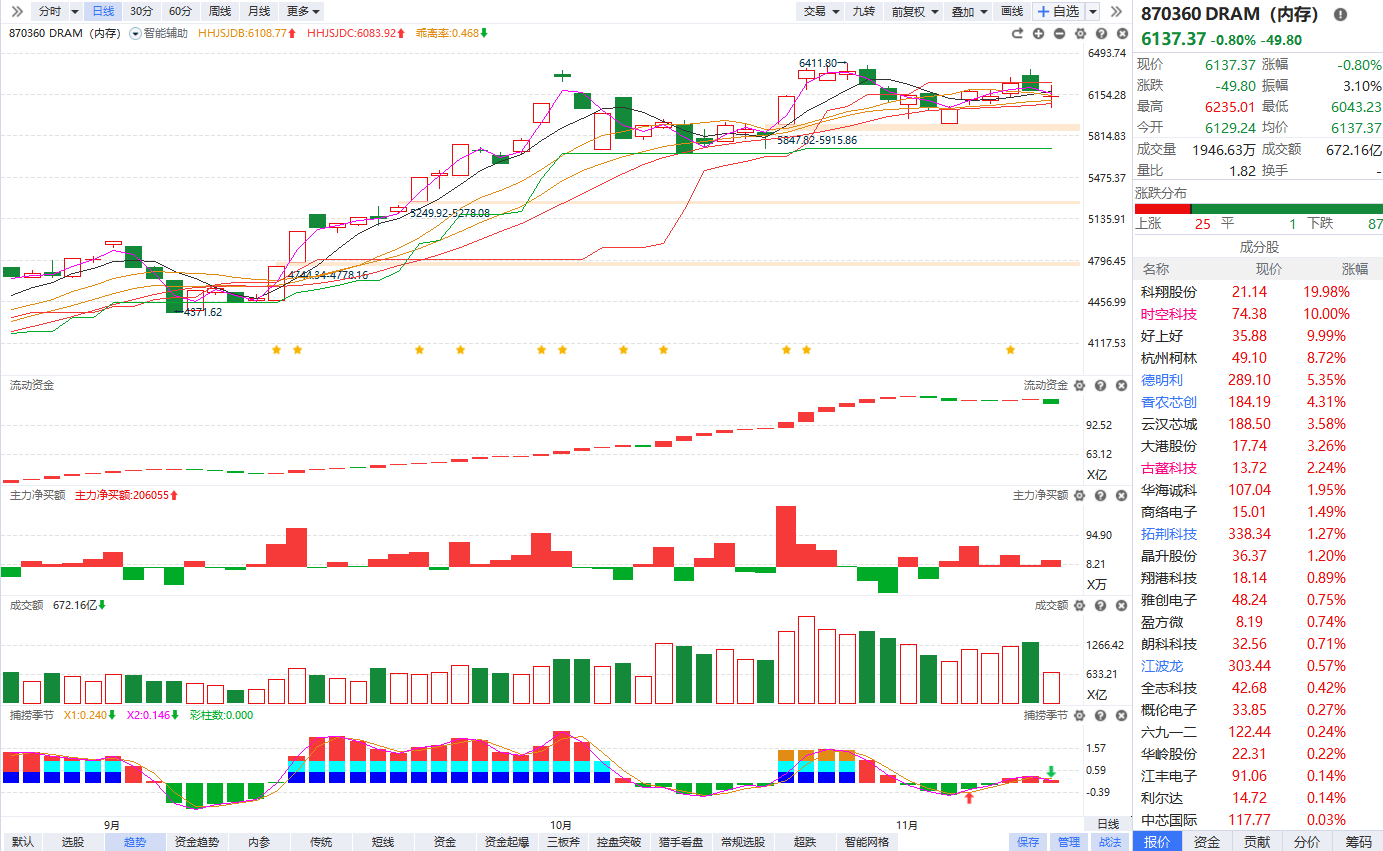This screenshot has width=1383, height=851.
Task: Open the 叠加 overlay dropdown
Action: point(968,11)
